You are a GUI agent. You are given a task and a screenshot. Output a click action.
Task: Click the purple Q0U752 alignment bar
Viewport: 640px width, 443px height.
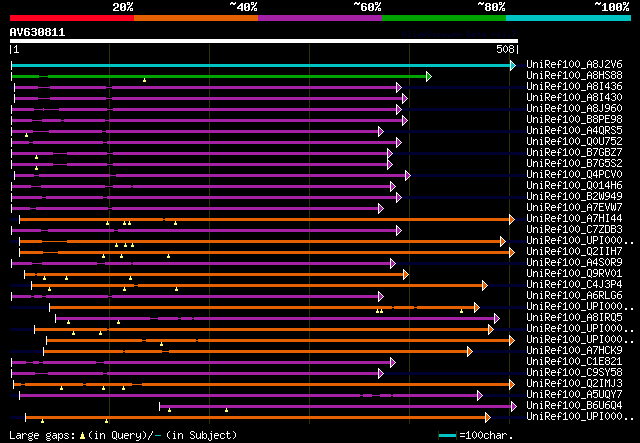point(204,142)
